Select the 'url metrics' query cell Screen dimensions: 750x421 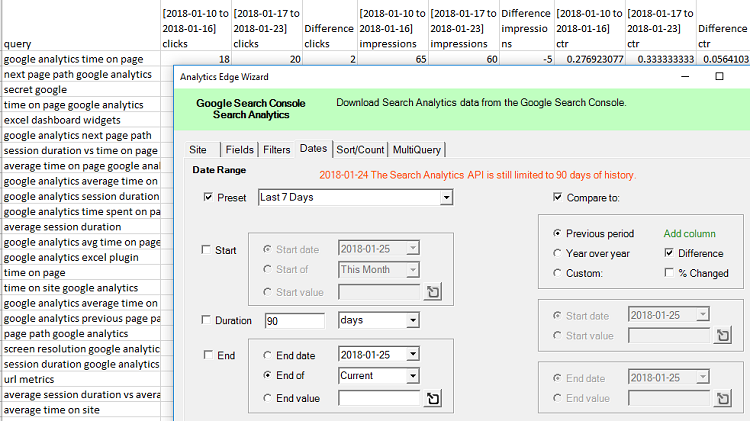(81, 379)
